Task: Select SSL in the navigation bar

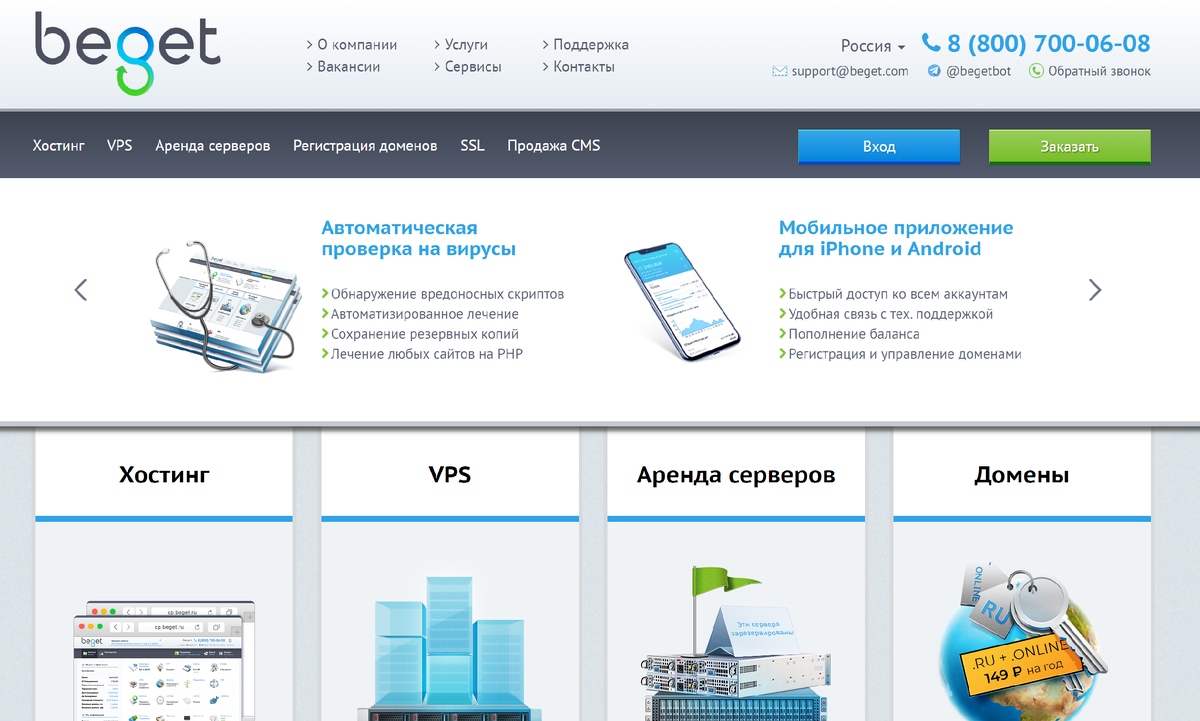Action: click(x=472, y=146)
